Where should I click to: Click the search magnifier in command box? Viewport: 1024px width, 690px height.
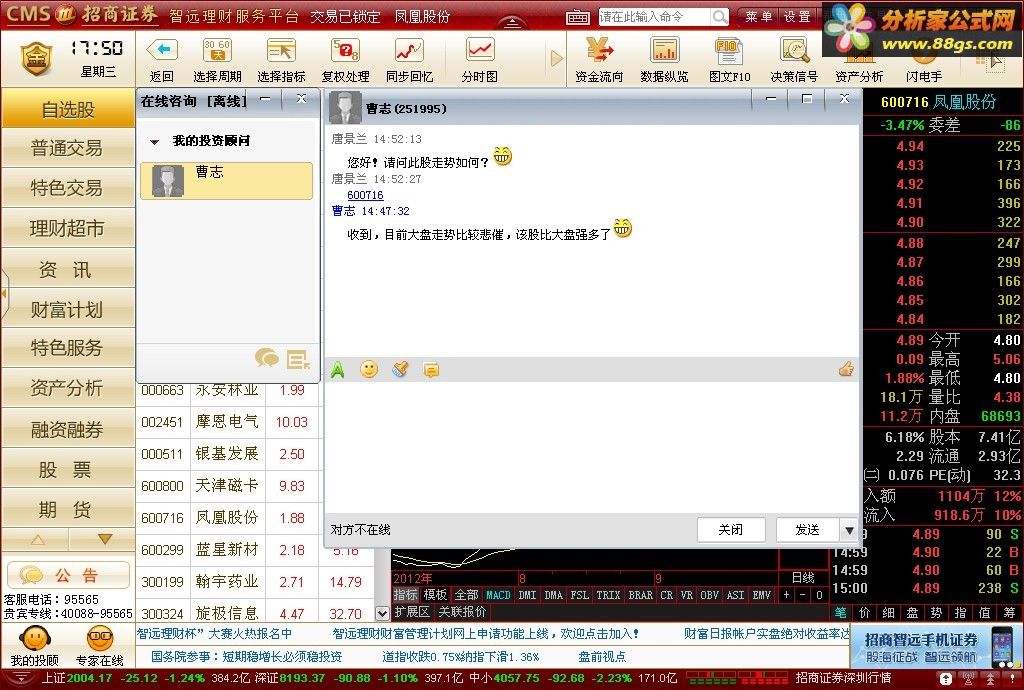(720, 16)
